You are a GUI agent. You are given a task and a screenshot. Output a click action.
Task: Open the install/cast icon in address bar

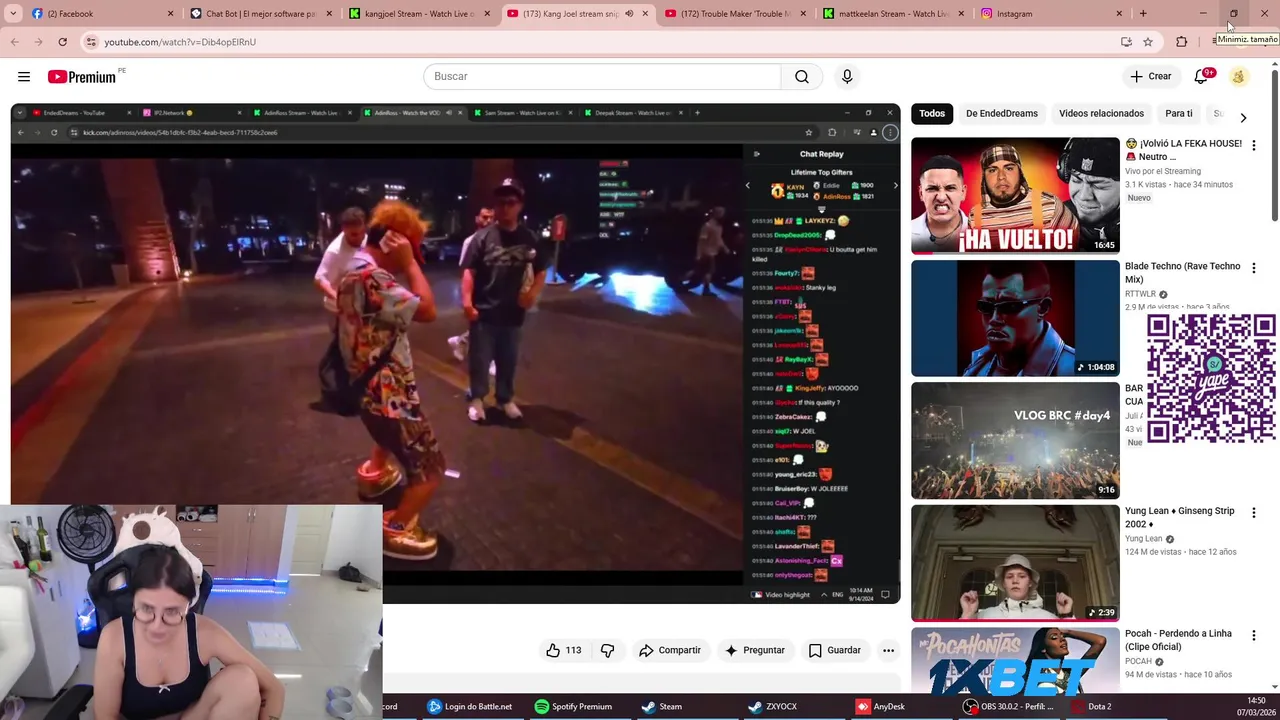click(1126, 42)
